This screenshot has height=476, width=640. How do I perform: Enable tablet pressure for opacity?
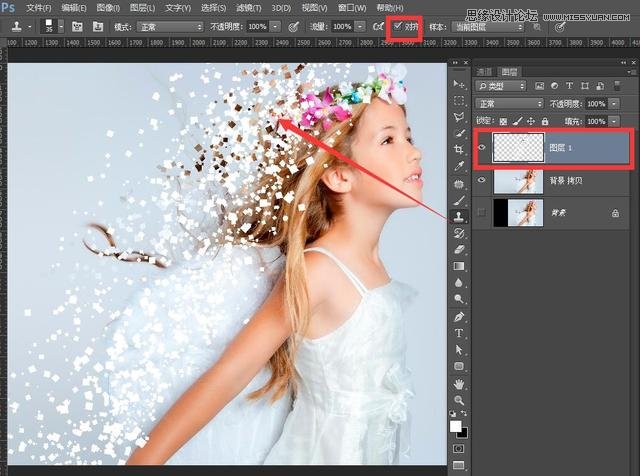coord(293,27)
